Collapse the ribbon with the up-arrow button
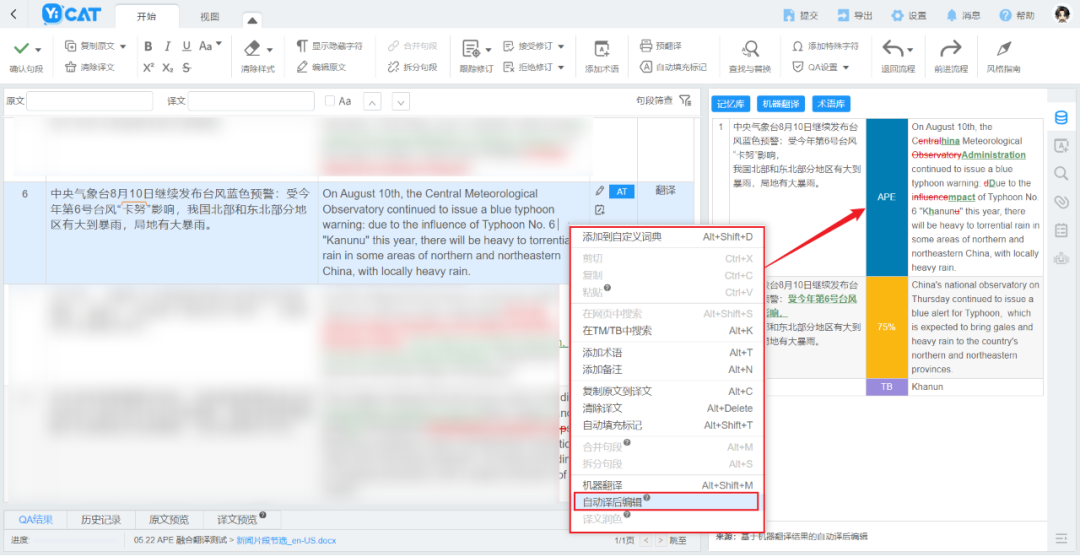The height and width of the screenshot is (557, 1080). coord(252,20)
